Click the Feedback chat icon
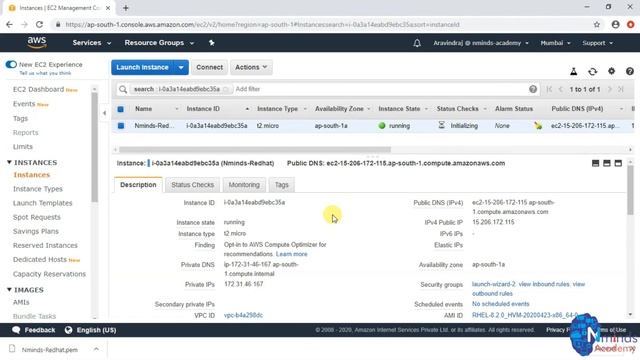The height and width of the screenshot is (360, 640). click(x=16, y=330)
